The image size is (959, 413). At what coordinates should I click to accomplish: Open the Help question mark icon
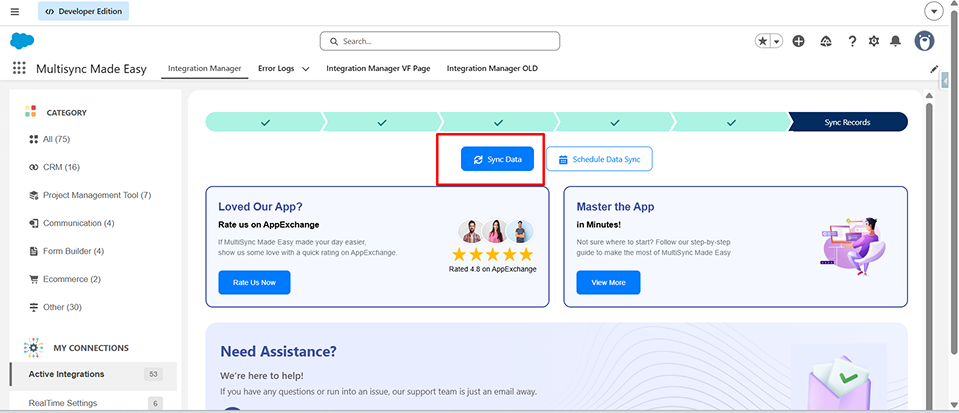(852, 41)
